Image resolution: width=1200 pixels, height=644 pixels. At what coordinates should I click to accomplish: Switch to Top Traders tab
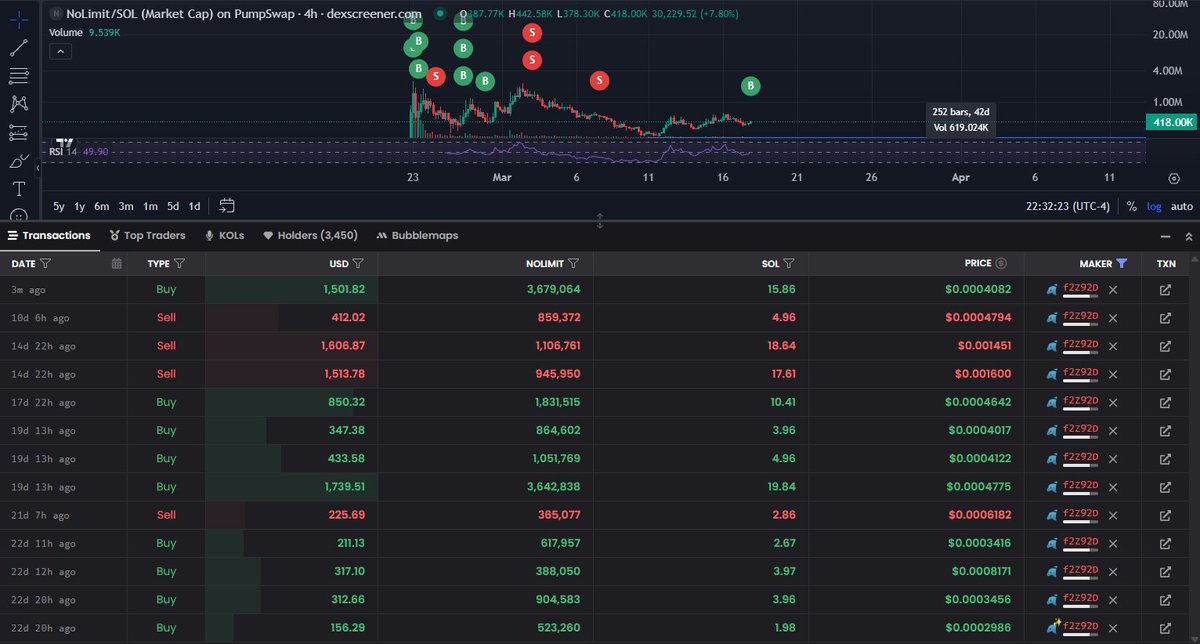coord(147,236)
